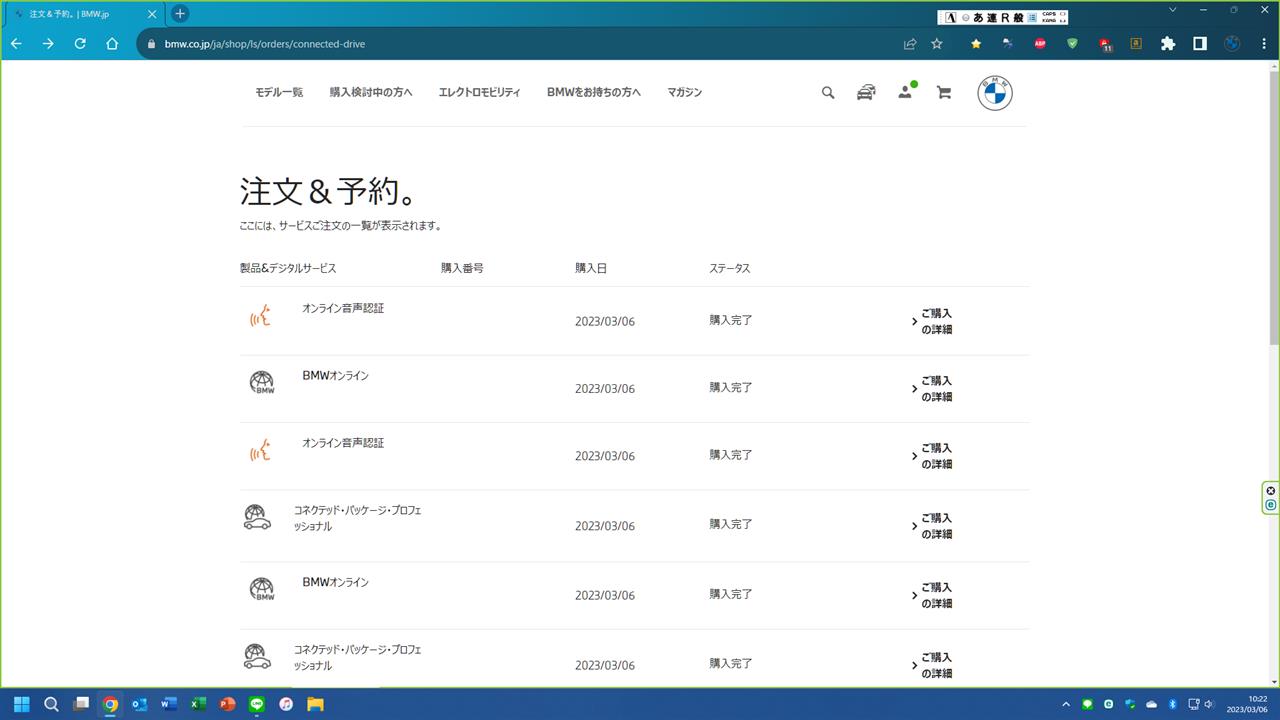The width and height of the screenshot is (1280, 720).
Task: Click the second オンライン音声認証 product name
Action: tap(343, 443)
